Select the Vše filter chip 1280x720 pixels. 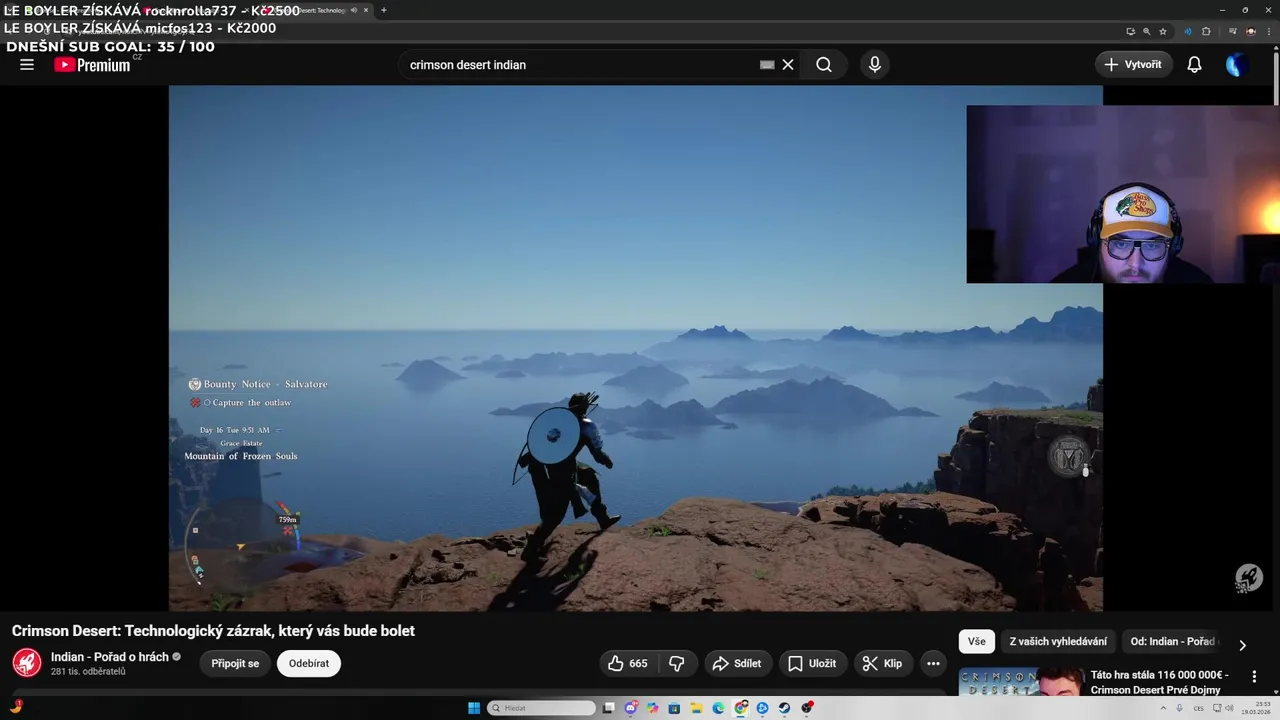pos(977,642)
